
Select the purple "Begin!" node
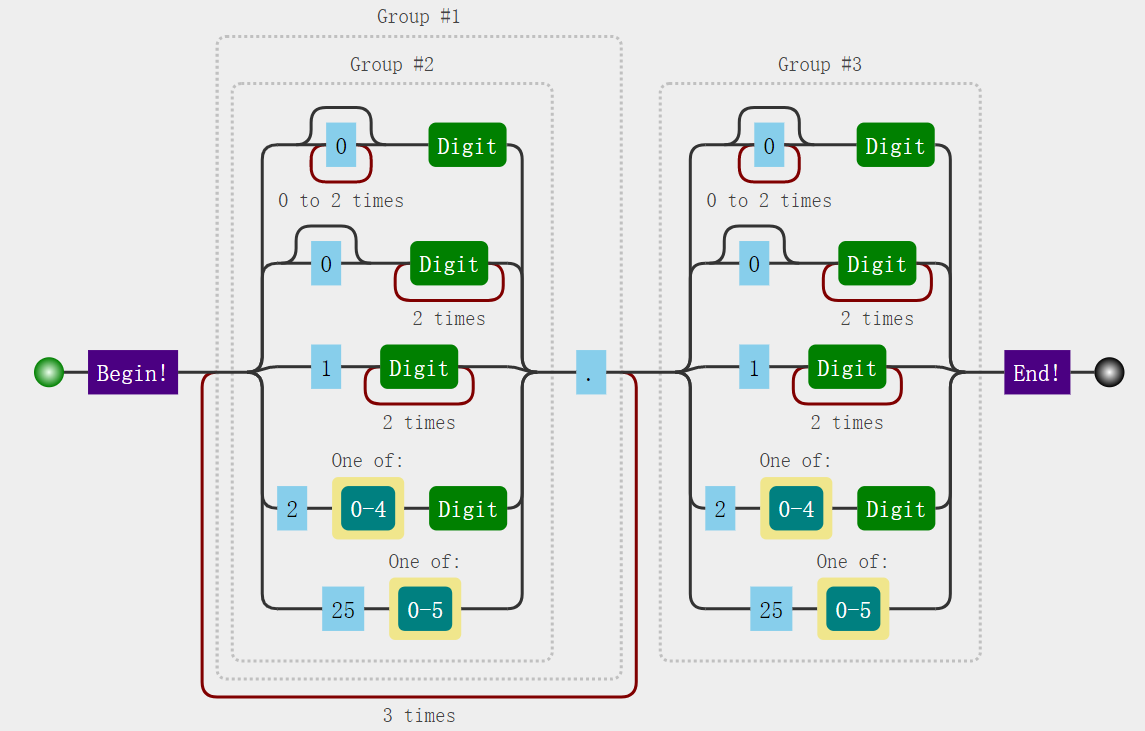pyautogui.click(x=133, y=373)
